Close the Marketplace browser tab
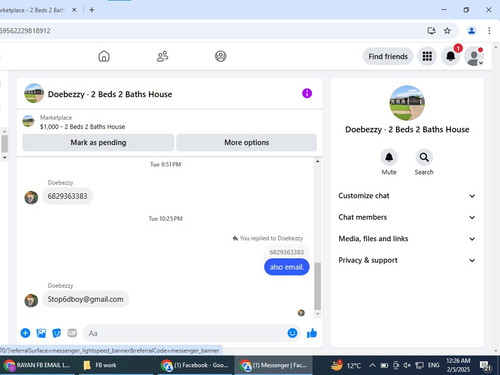 point(74,10)
